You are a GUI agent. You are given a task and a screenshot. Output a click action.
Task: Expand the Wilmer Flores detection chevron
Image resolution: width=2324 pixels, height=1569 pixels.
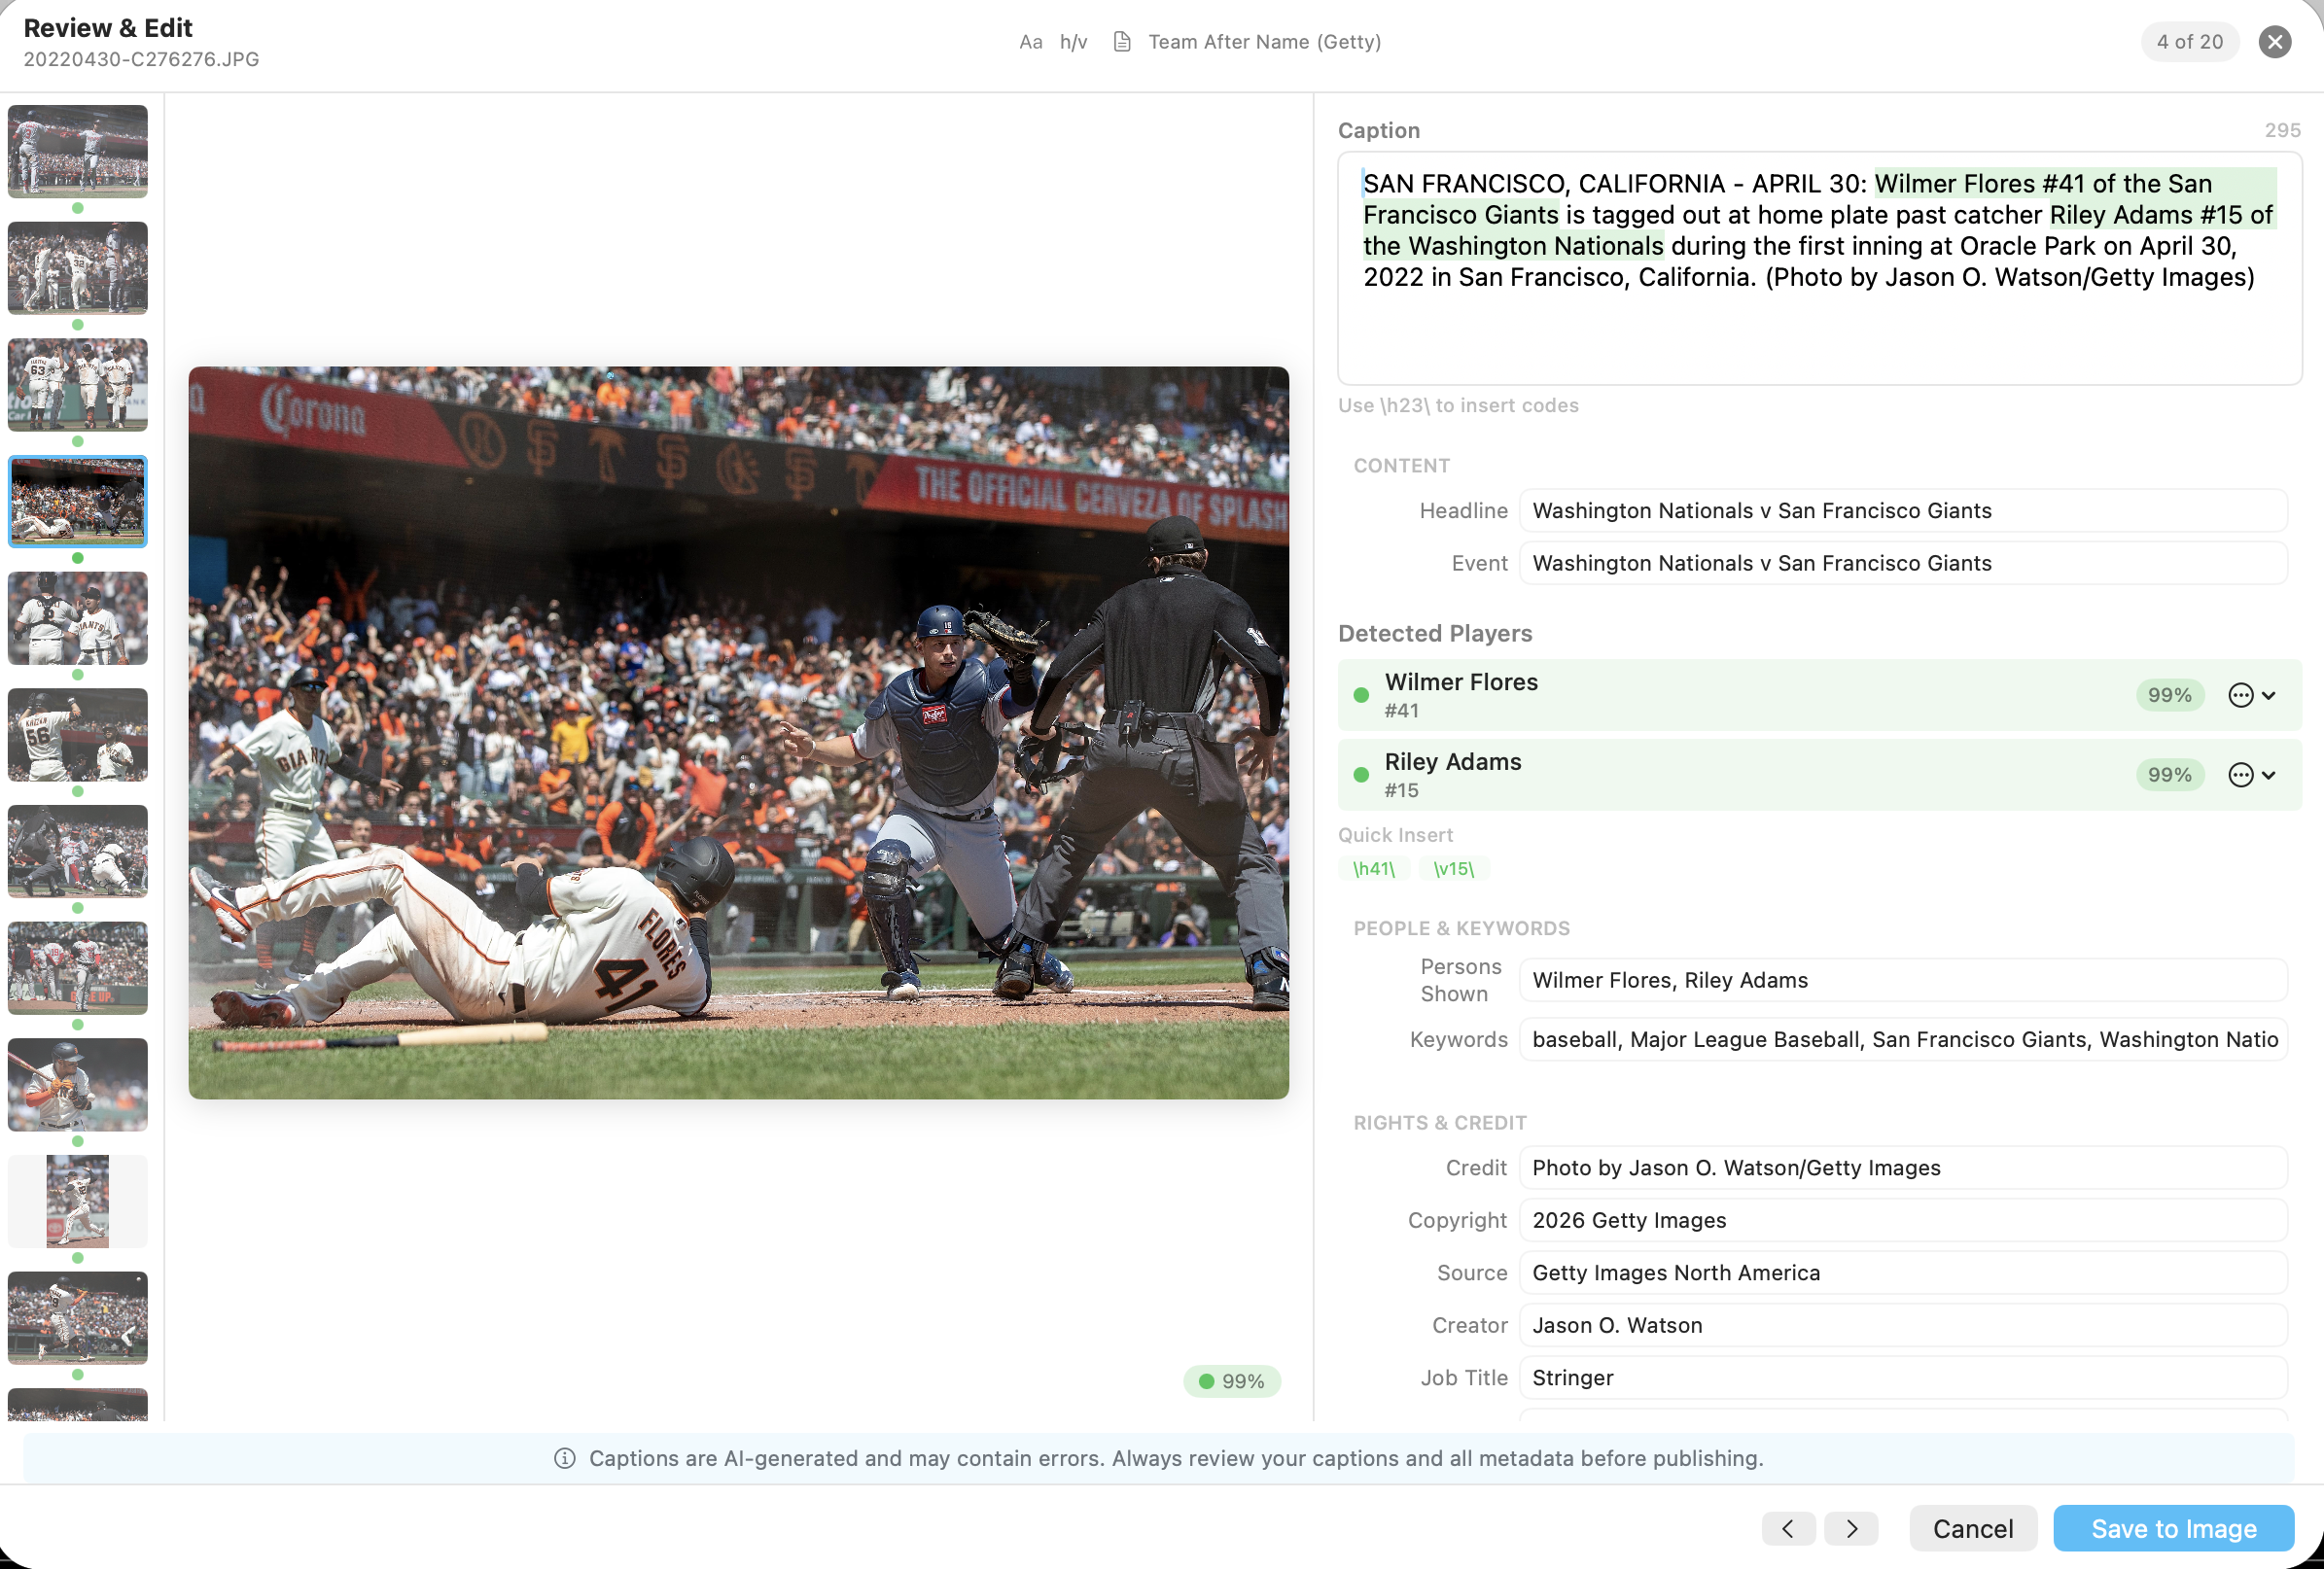[2268, 695]
